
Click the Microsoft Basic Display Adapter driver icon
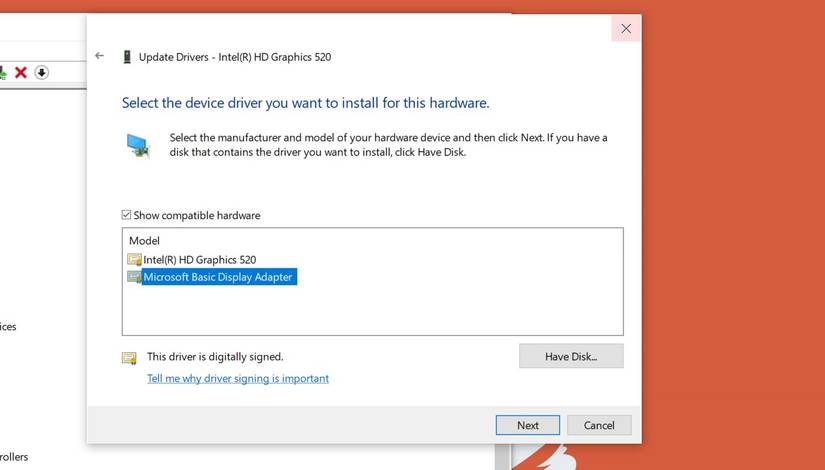coord(134,277)
